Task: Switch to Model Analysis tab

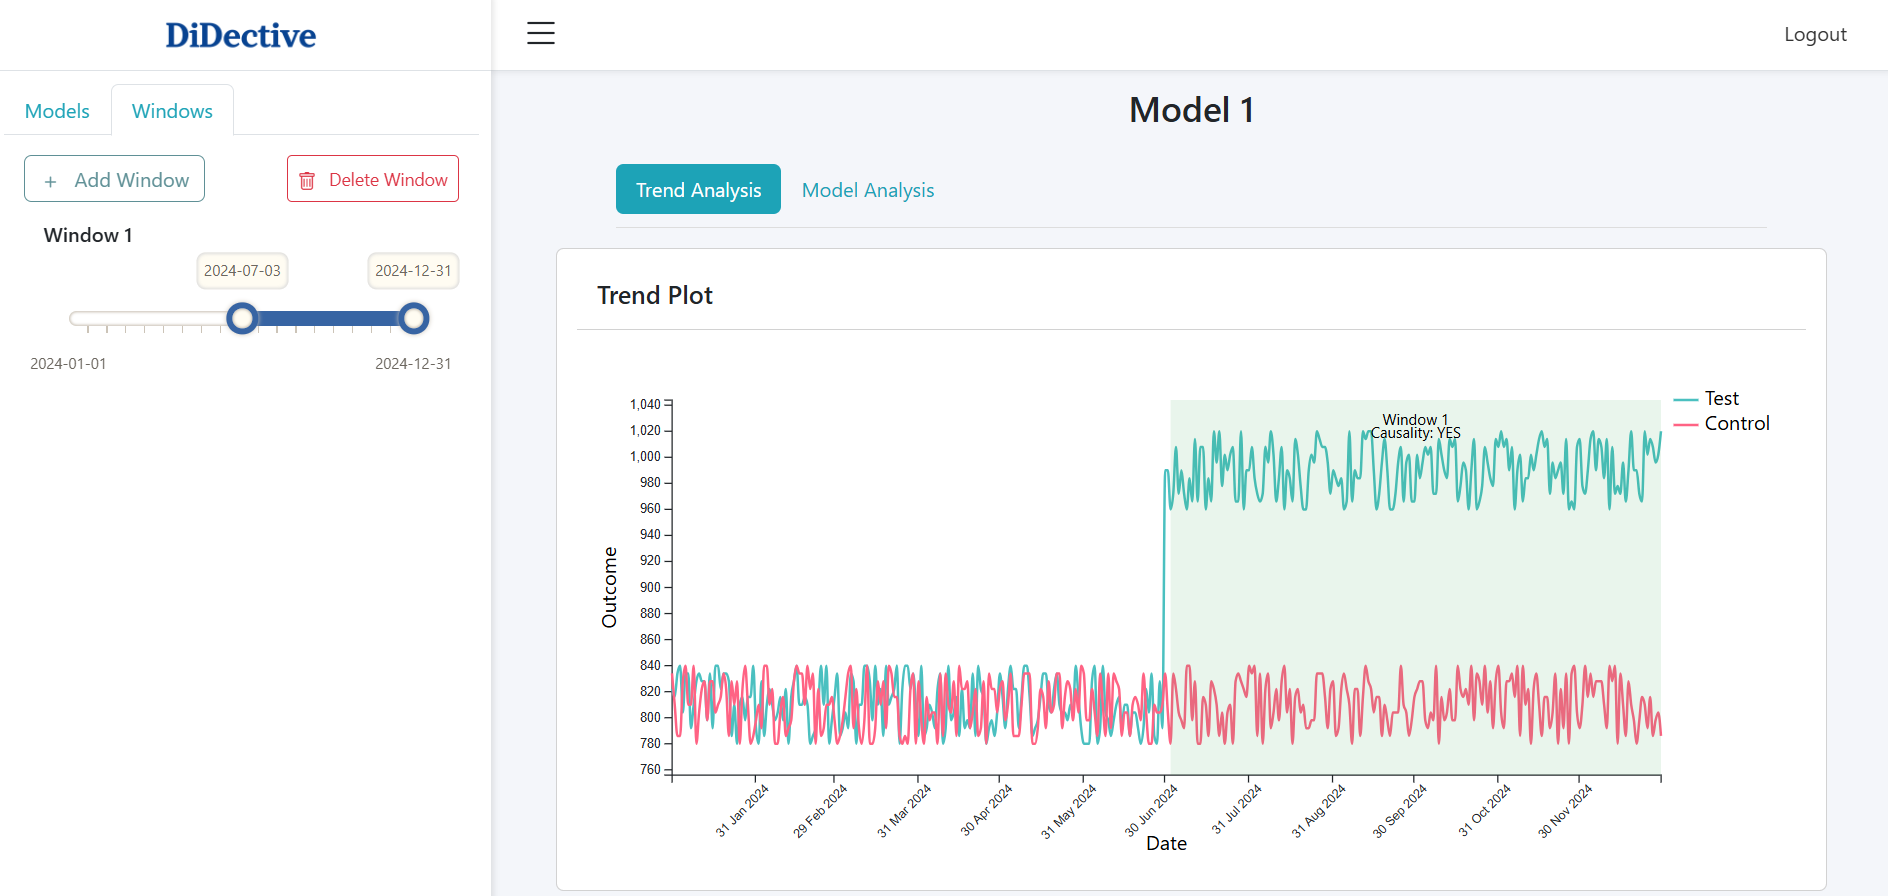Action: pyautogui.click(x=868, y=190)
